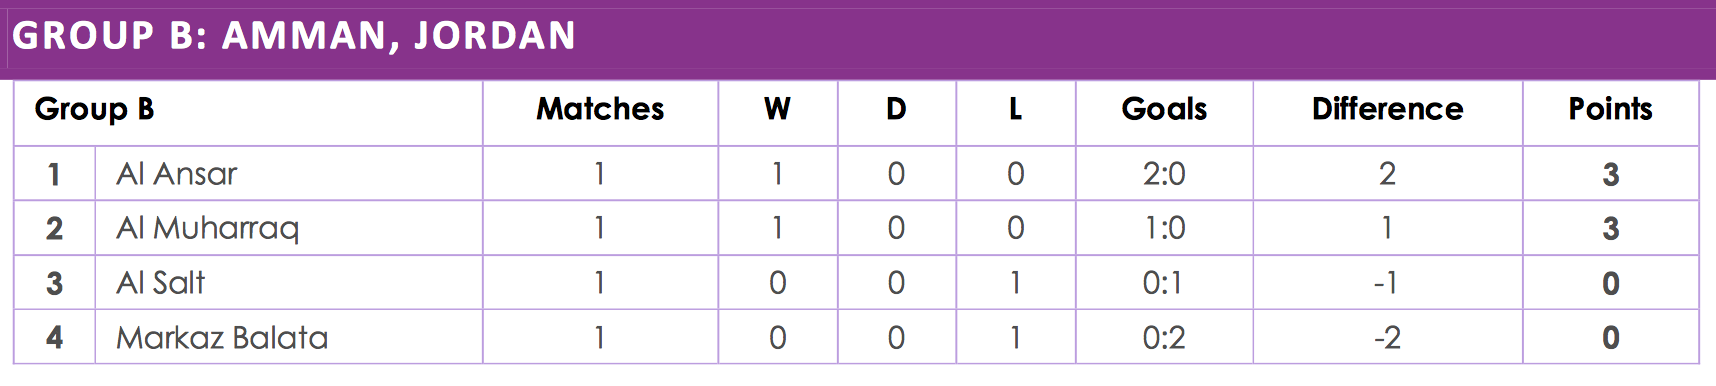1716x386 pixels.
Task: Open the Al Salt team entry
Action: pos(161,283)
